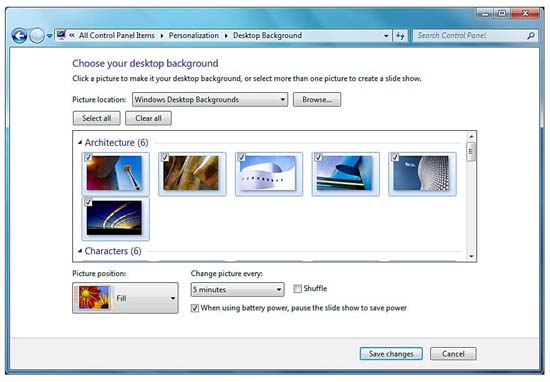Uncheck the dotted facade wallpaper checkbox

pos(395,158)
